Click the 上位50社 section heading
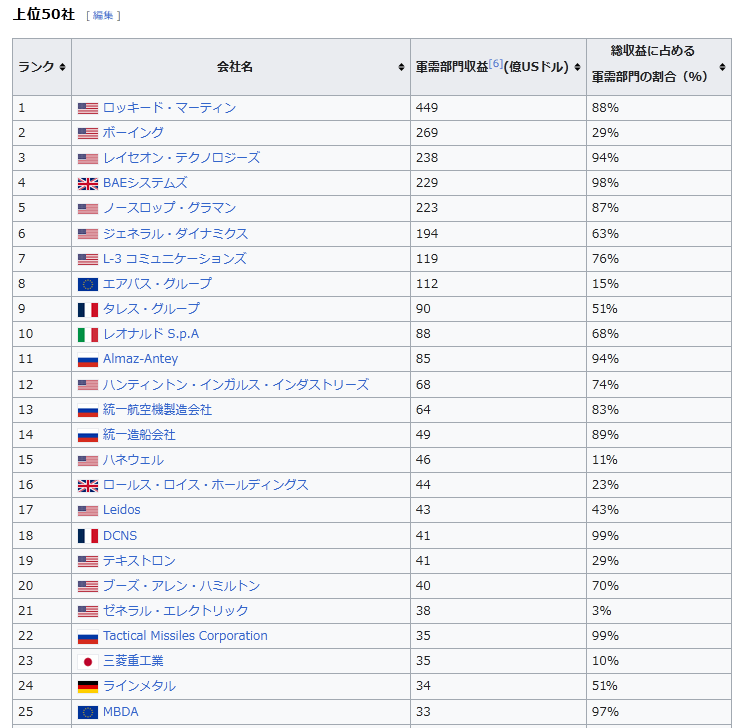 [x=43, y=15]
